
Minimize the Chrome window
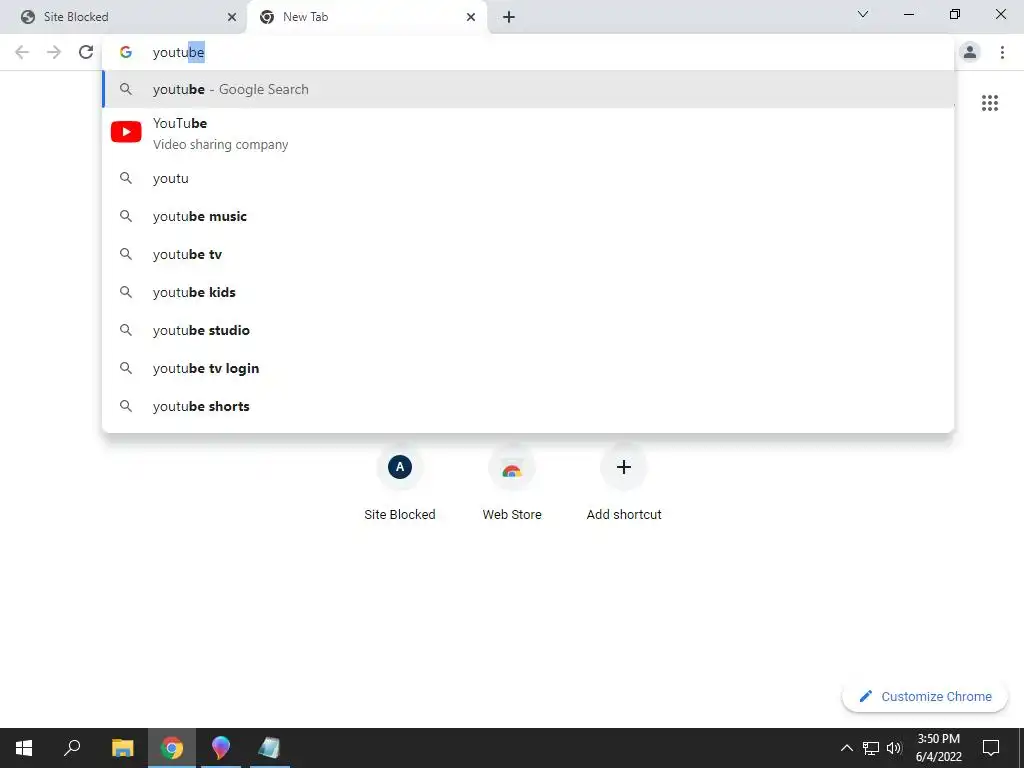click(x=908, y=14)
